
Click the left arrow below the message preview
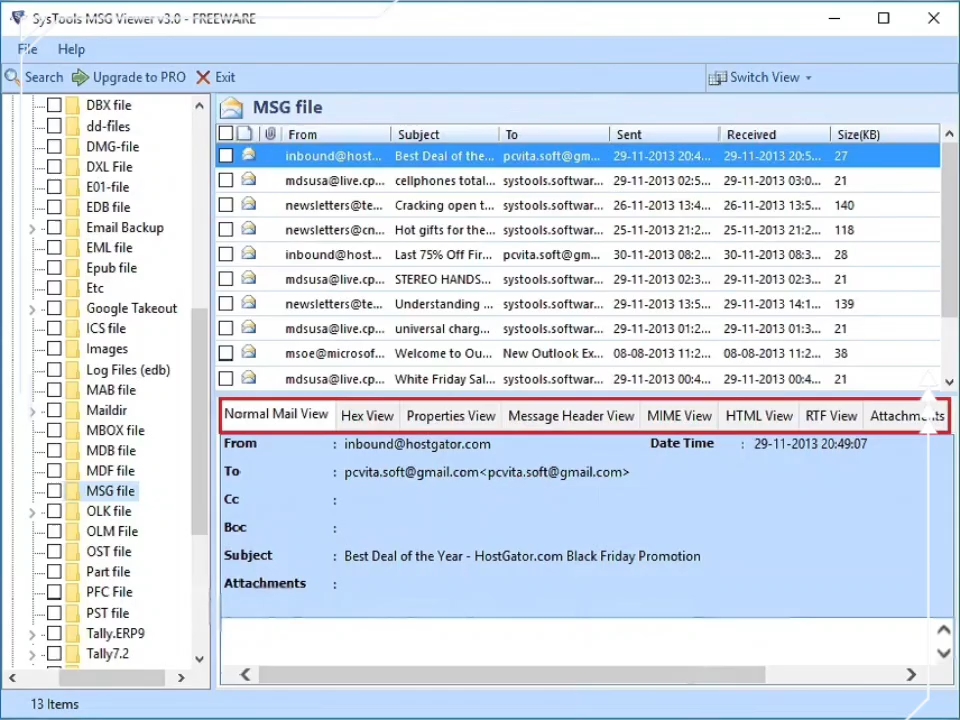[245, 674]
